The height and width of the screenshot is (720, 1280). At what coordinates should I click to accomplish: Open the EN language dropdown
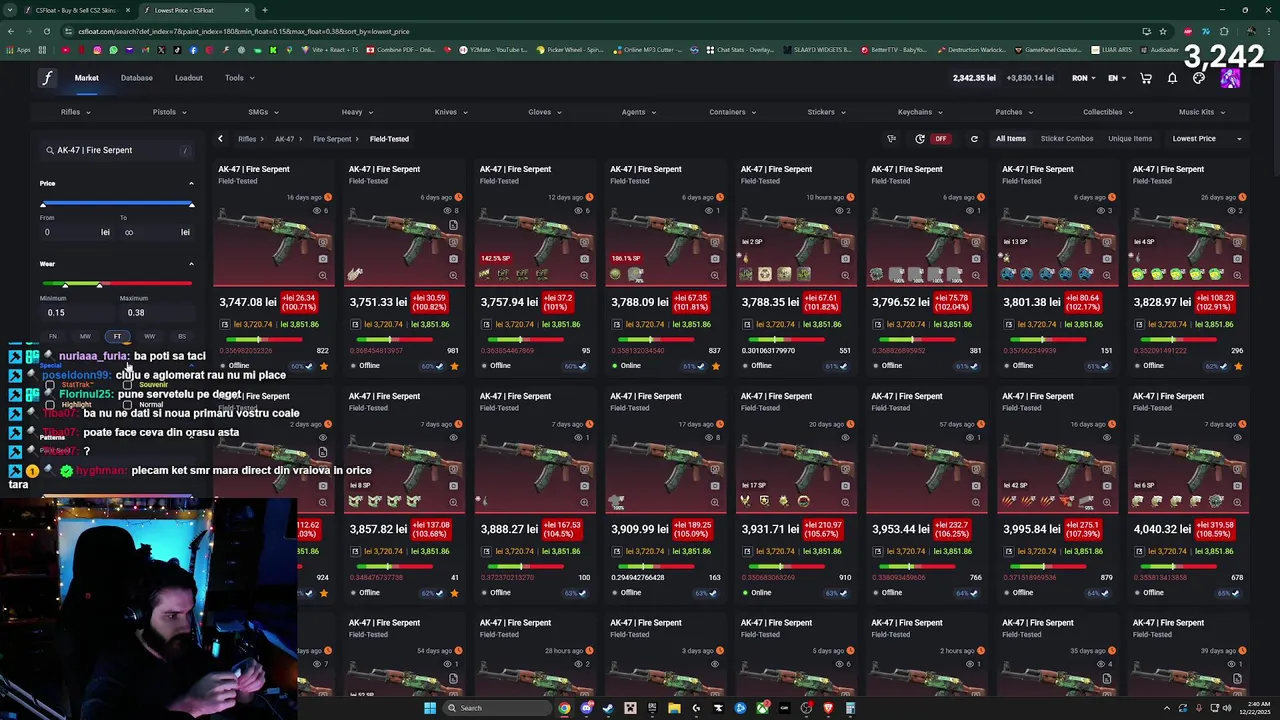(x=1117, y=78)
